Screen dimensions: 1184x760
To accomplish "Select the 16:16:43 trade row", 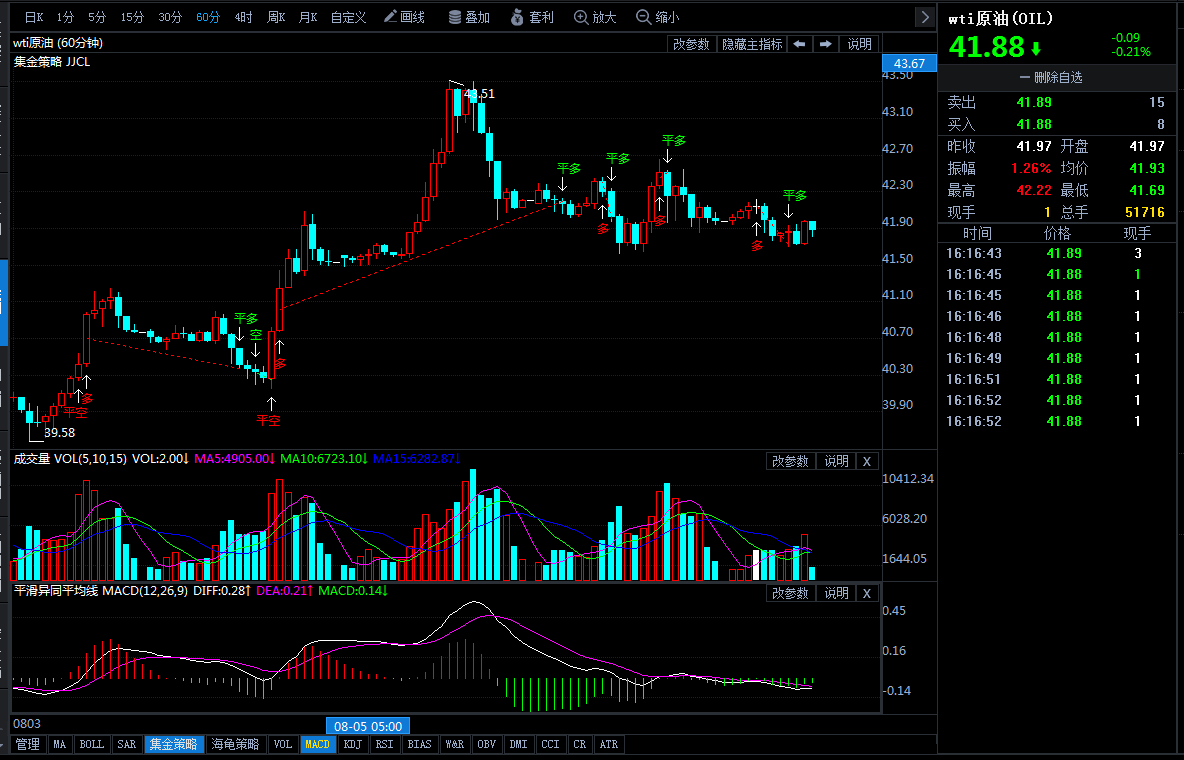I will tap(1056, 253).
